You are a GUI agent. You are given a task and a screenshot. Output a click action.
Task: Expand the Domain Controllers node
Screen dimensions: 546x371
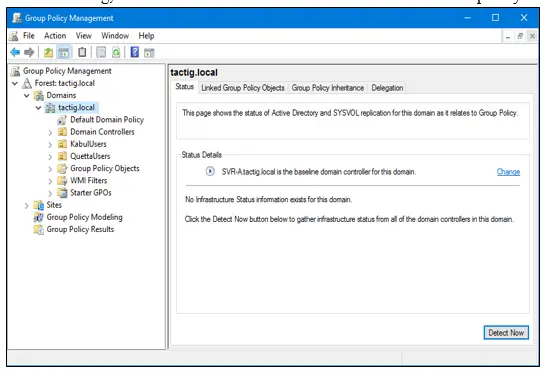click(x=50, y=133)
